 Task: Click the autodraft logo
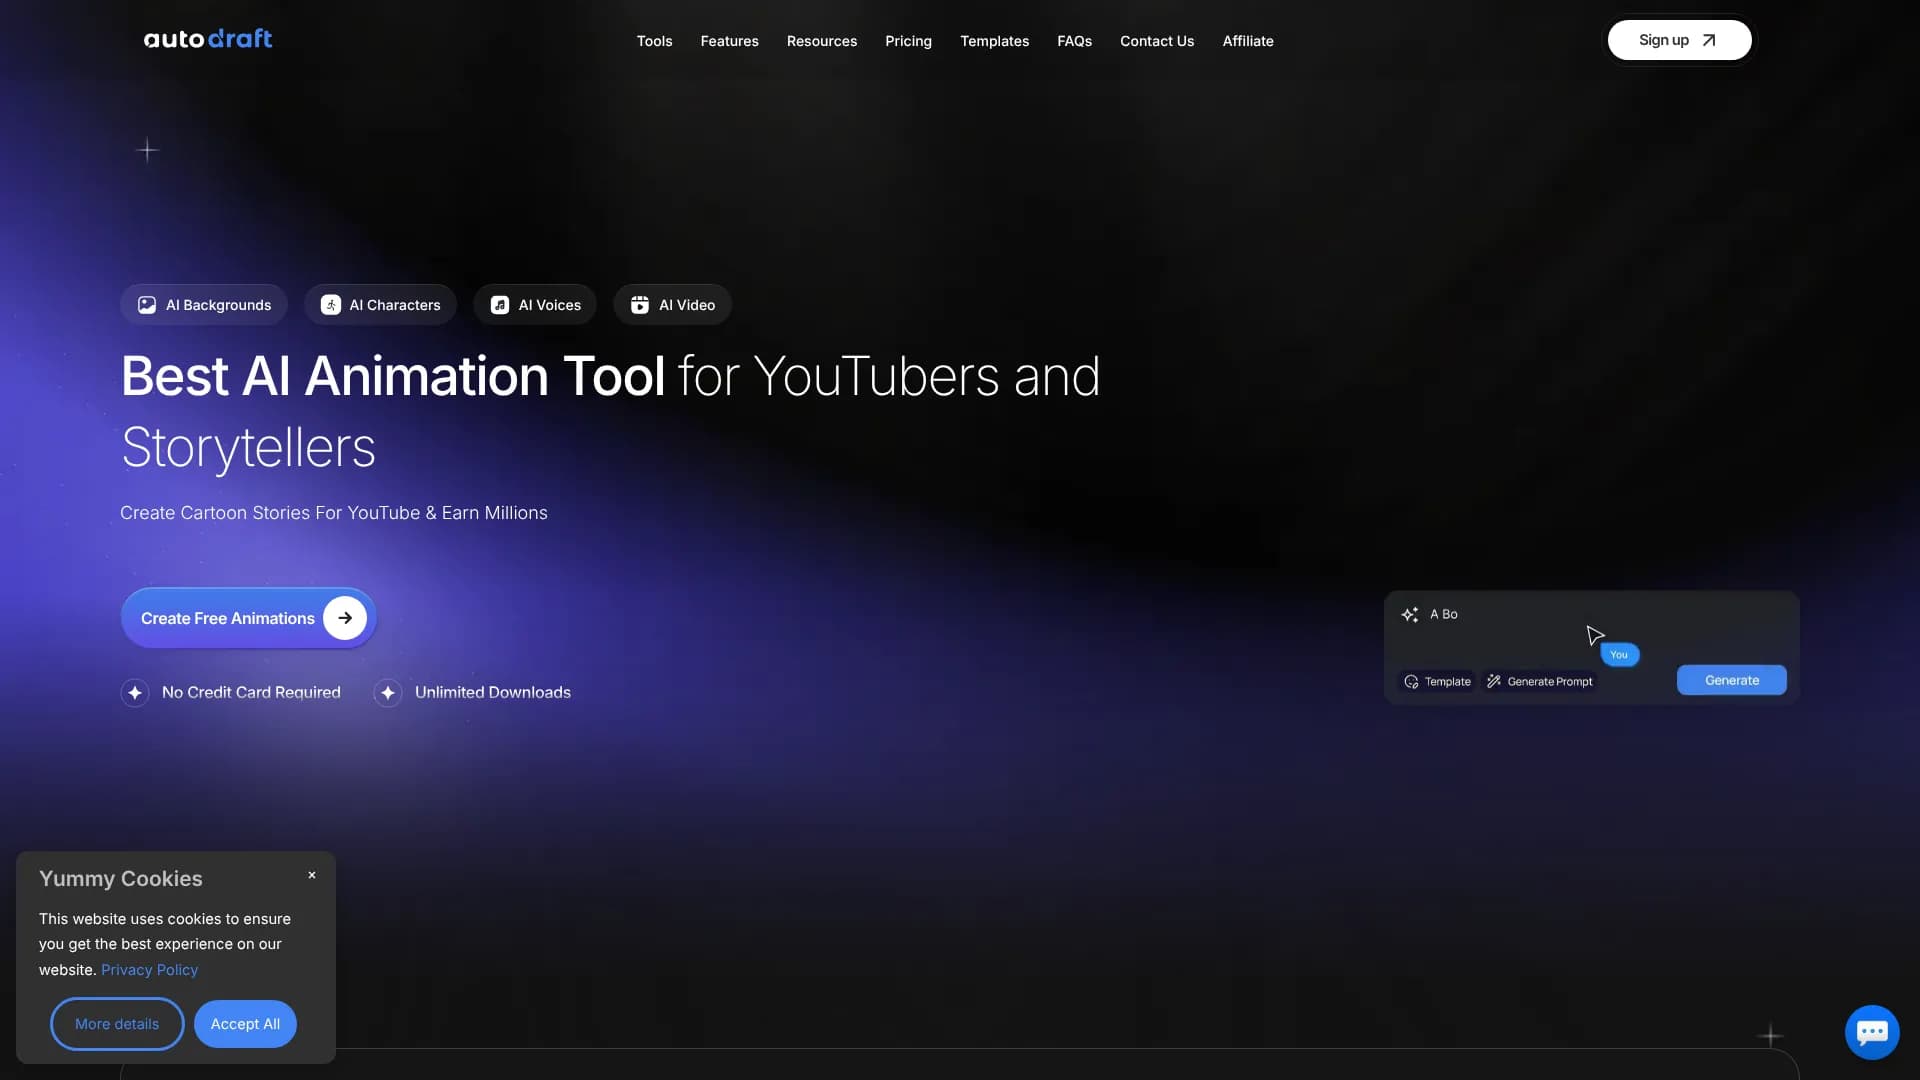(208, 39)
